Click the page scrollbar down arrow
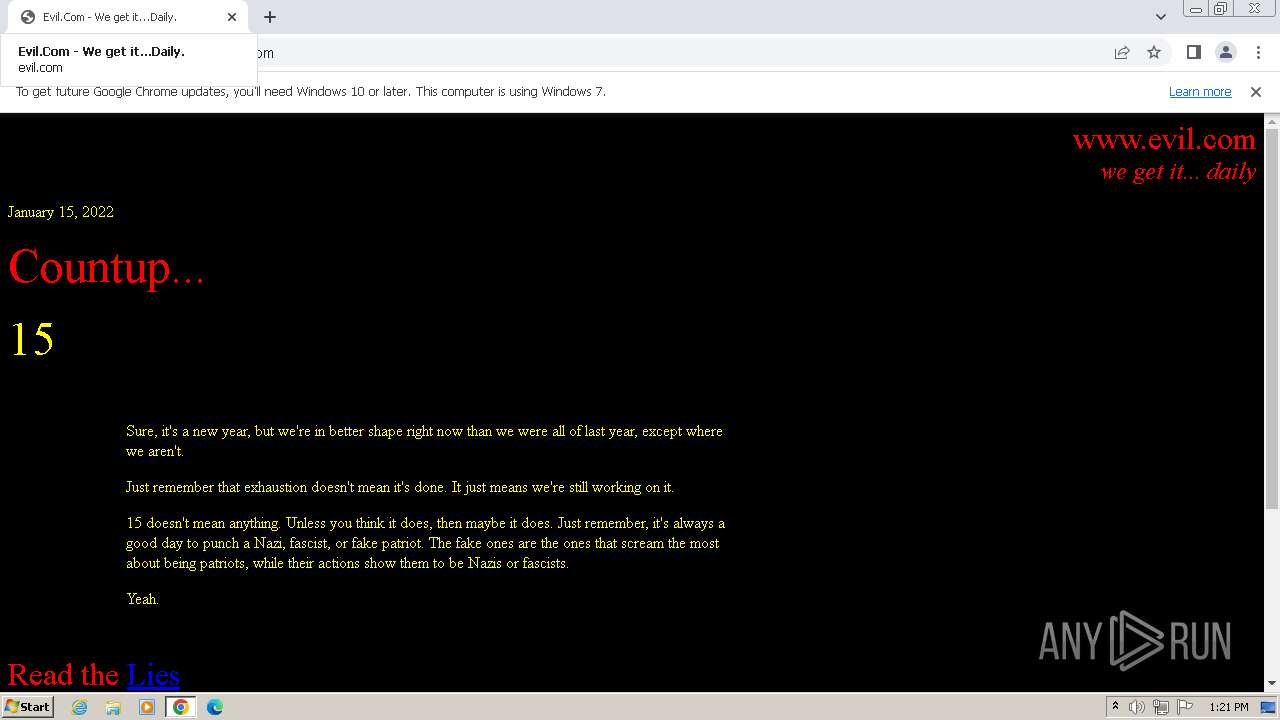Image resolution: width=1280 pixels, height=720 pixels. pyautogui.click(x=1272, y=683)
